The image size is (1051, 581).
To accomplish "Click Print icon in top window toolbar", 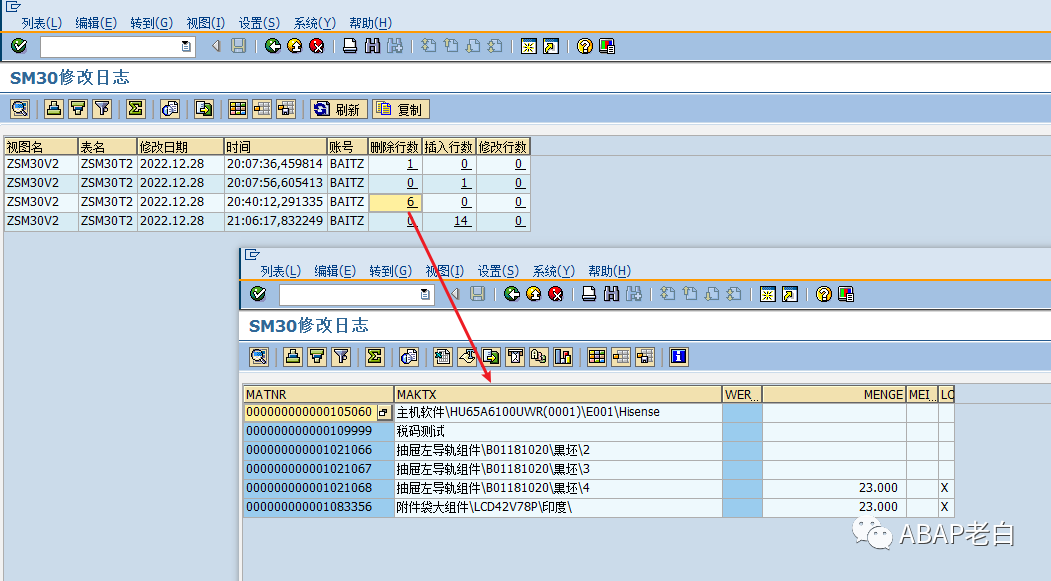I will click(350, 46).
